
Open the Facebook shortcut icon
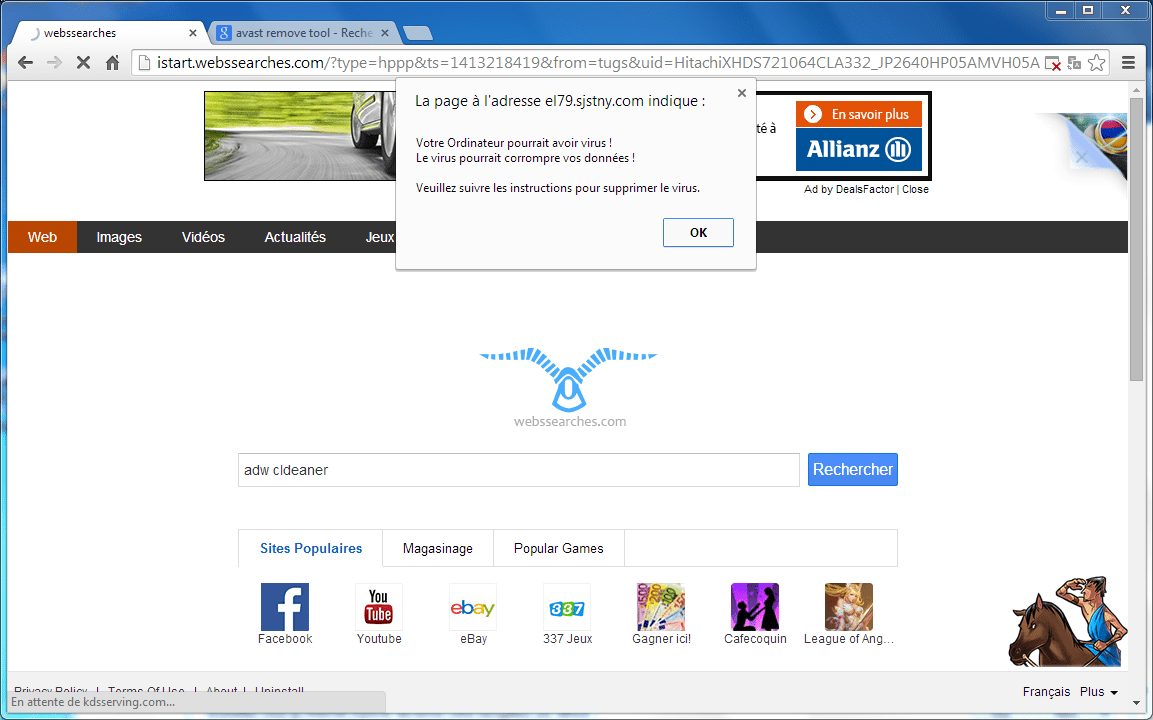pos(285,607)
